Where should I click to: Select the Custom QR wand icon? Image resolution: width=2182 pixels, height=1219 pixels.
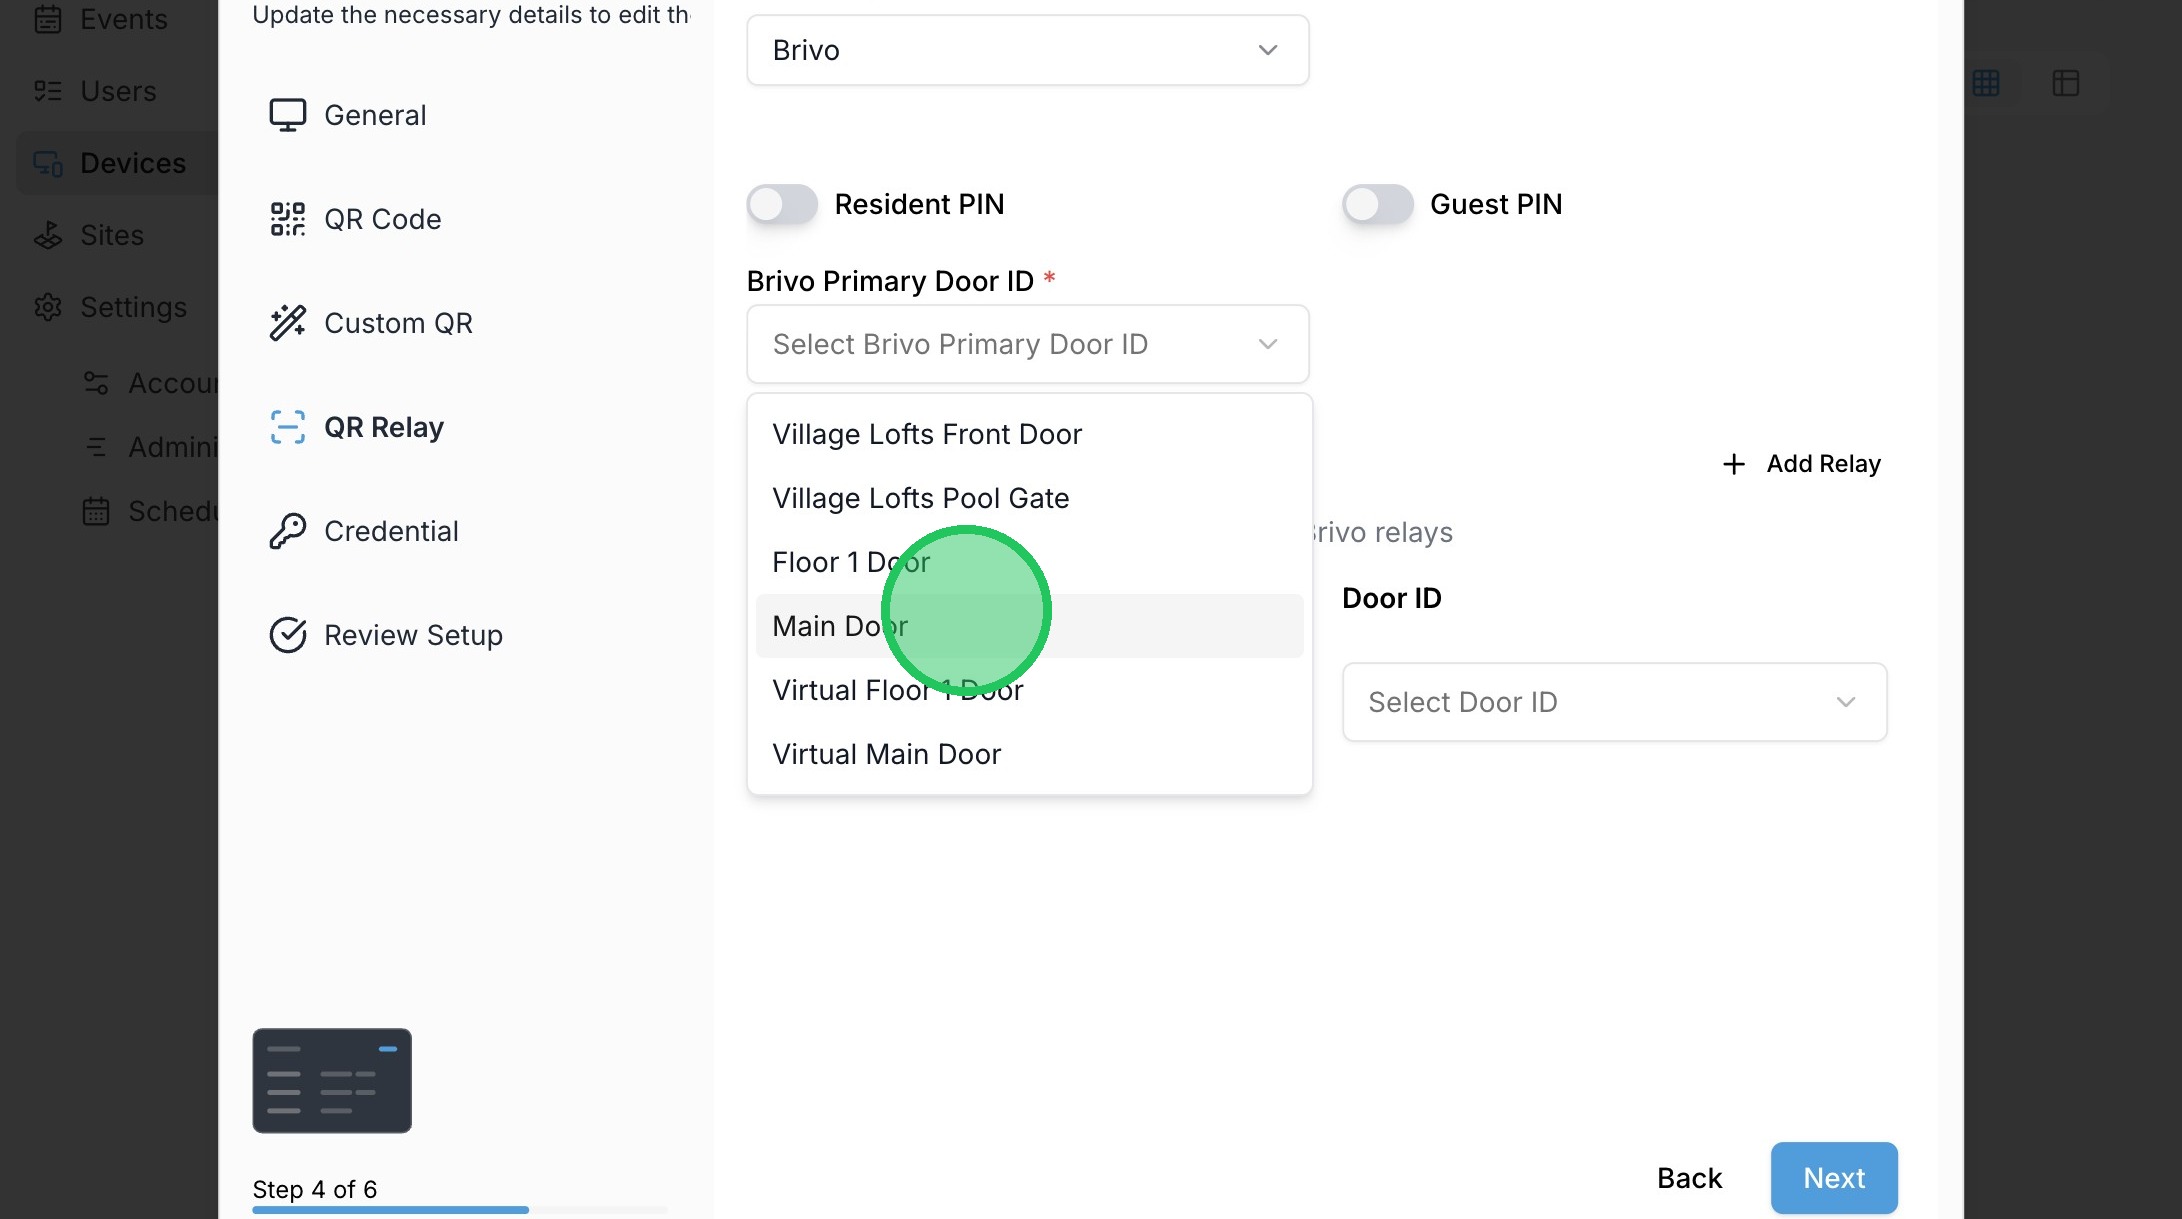(287, 323)
